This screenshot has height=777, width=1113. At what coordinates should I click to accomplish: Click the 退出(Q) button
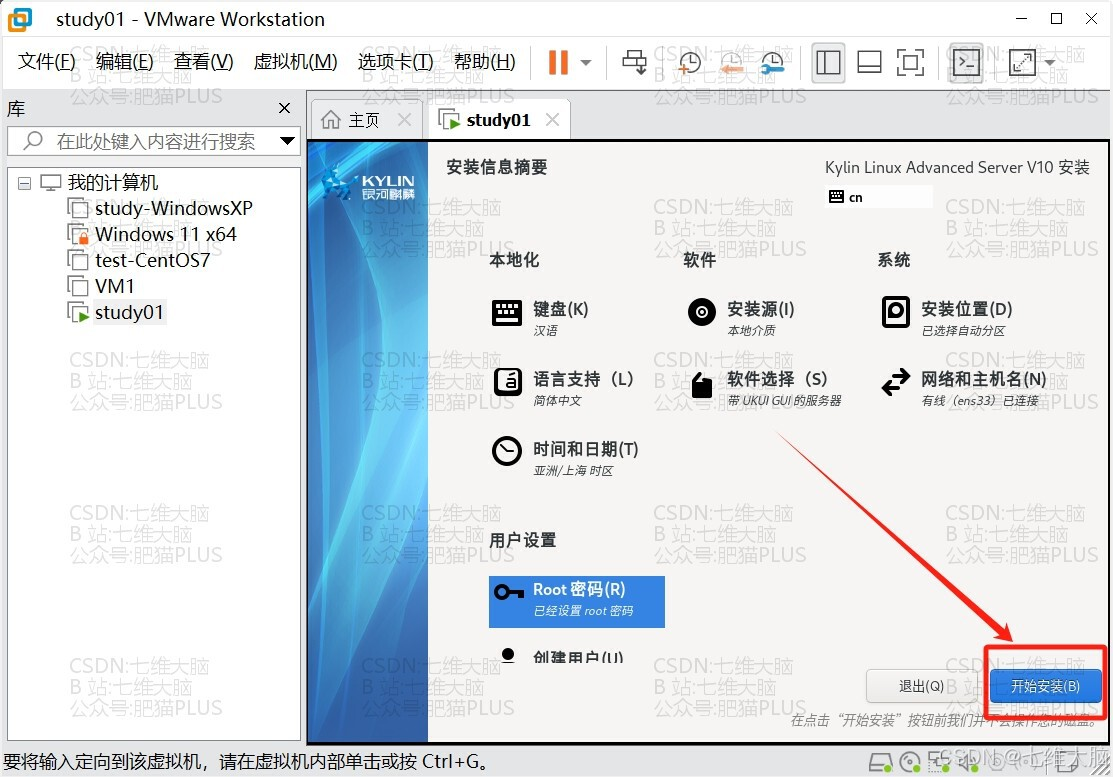921,686
